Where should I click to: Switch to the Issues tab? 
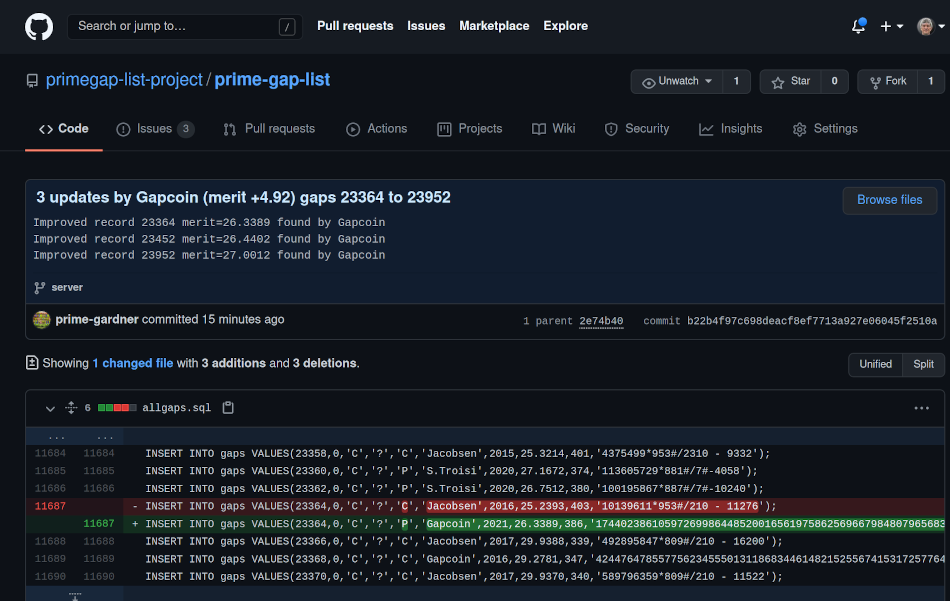tap(155, 128)
